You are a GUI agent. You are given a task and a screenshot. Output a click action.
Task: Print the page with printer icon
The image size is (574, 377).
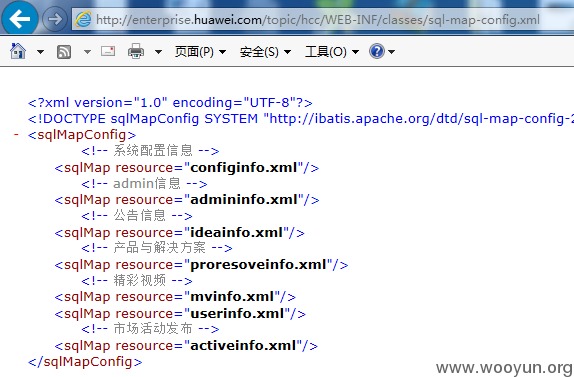(136, 51)
